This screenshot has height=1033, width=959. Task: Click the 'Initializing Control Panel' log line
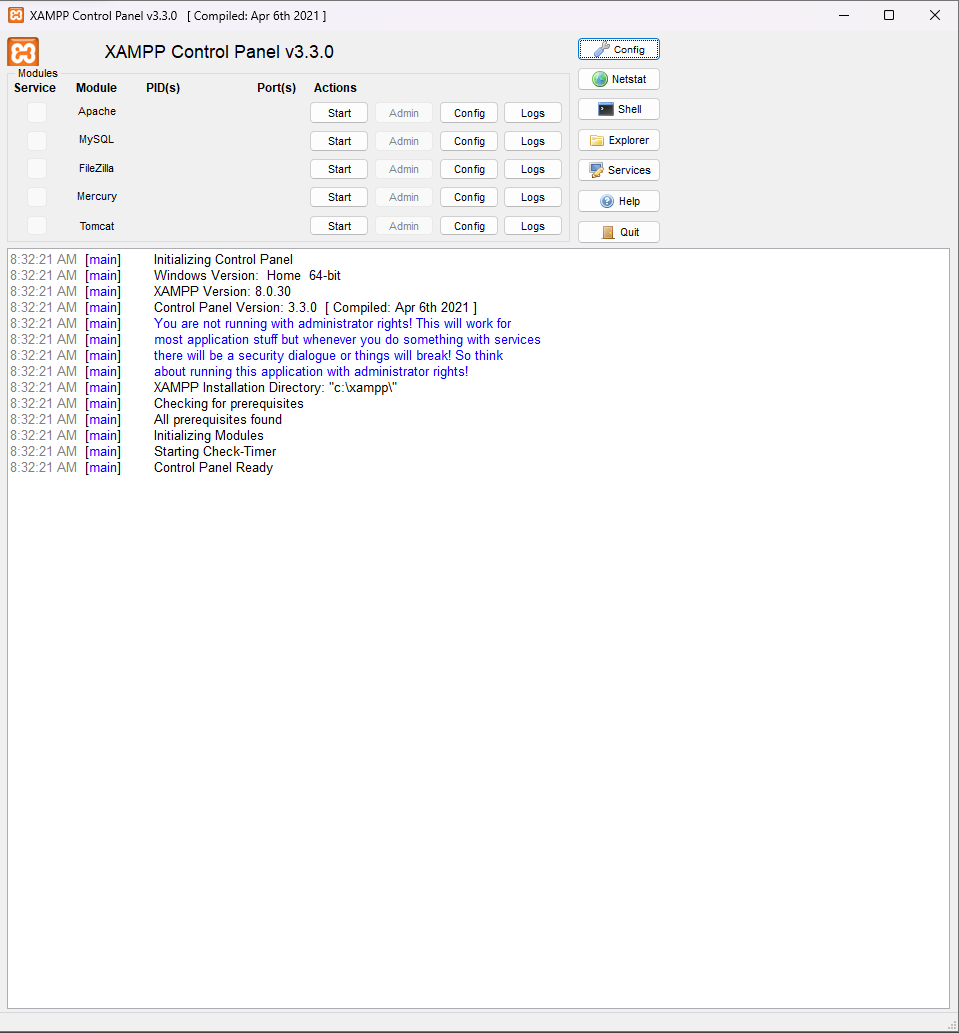[x=223, y=260]
